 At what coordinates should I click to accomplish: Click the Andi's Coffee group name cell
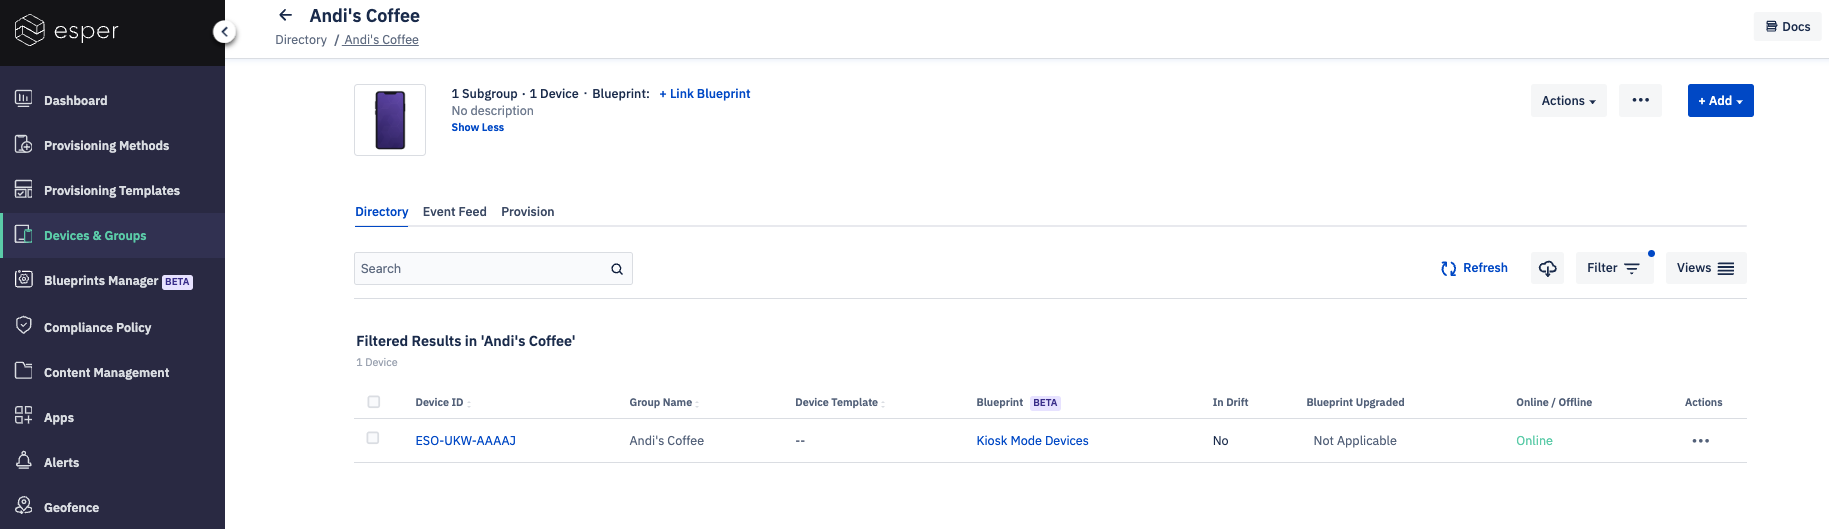[x=666, y=441]
